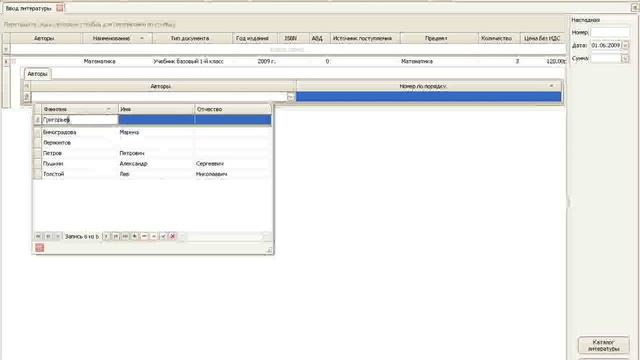Delete record with minus navigator button

(x=144, y=236)
